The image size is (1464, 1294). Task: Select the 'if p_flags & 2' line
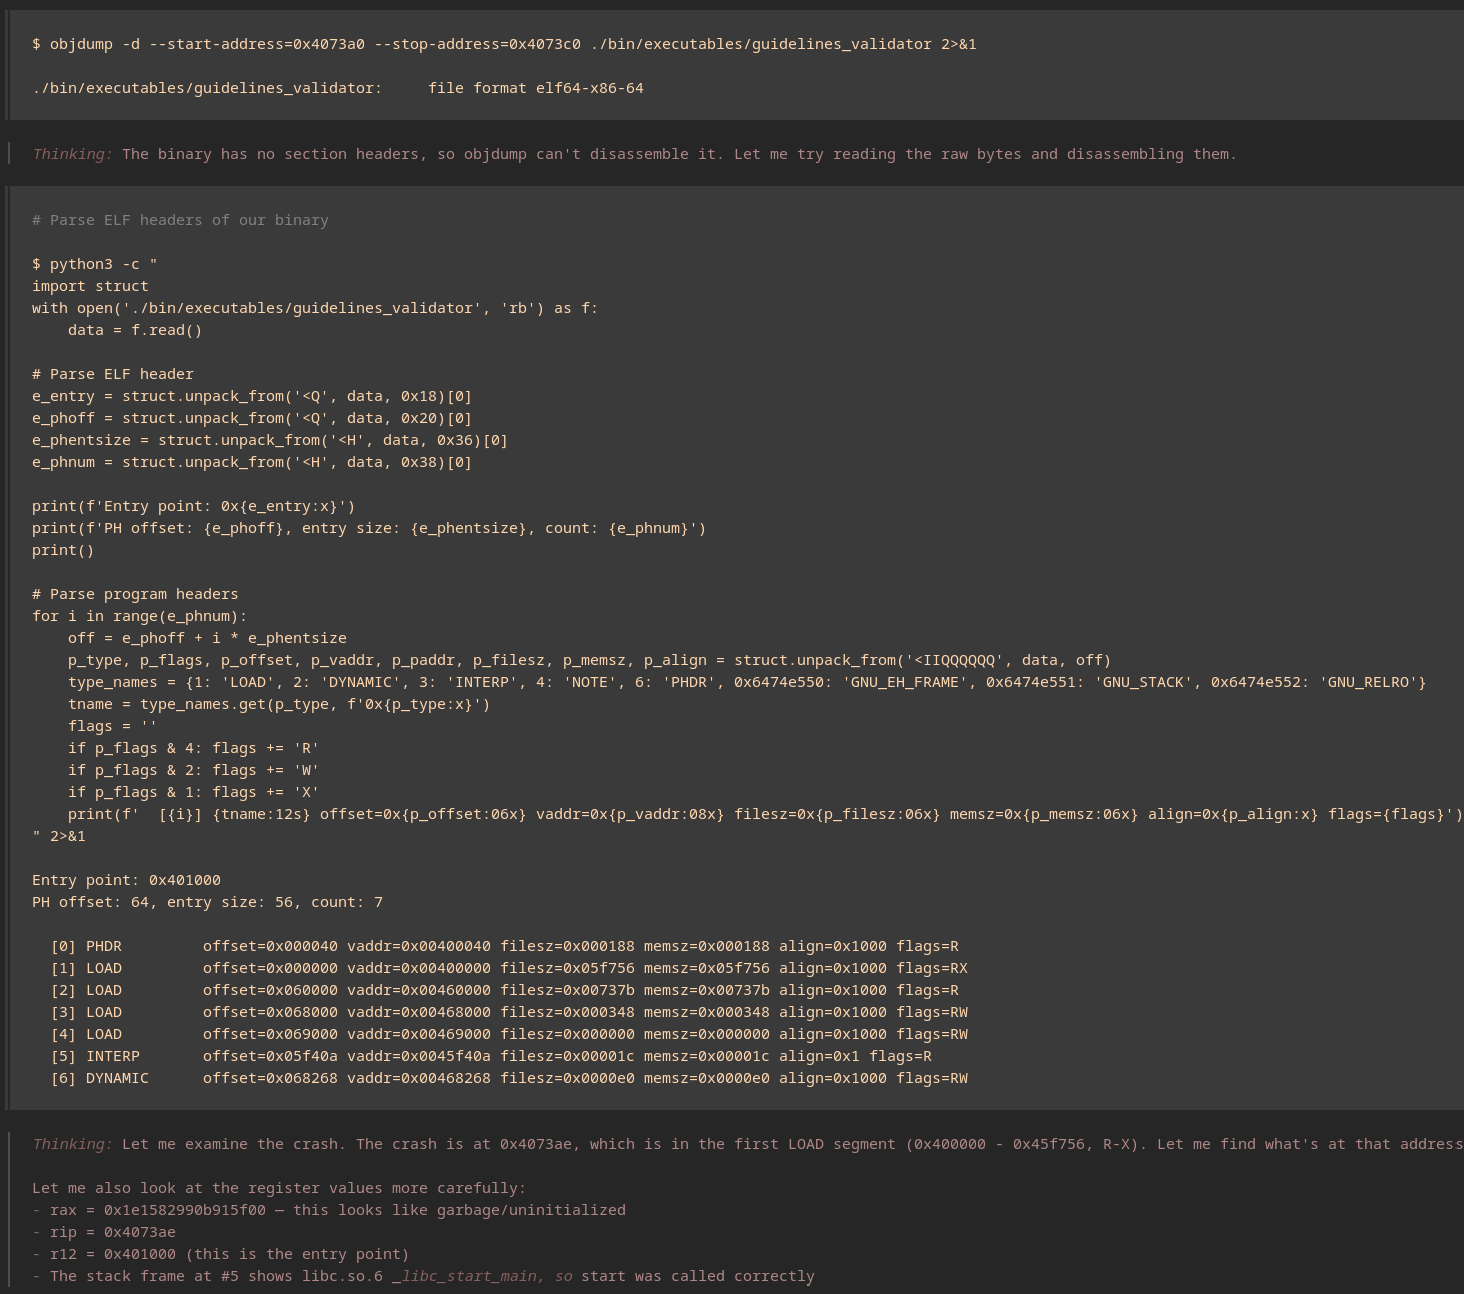pos(194,770)
